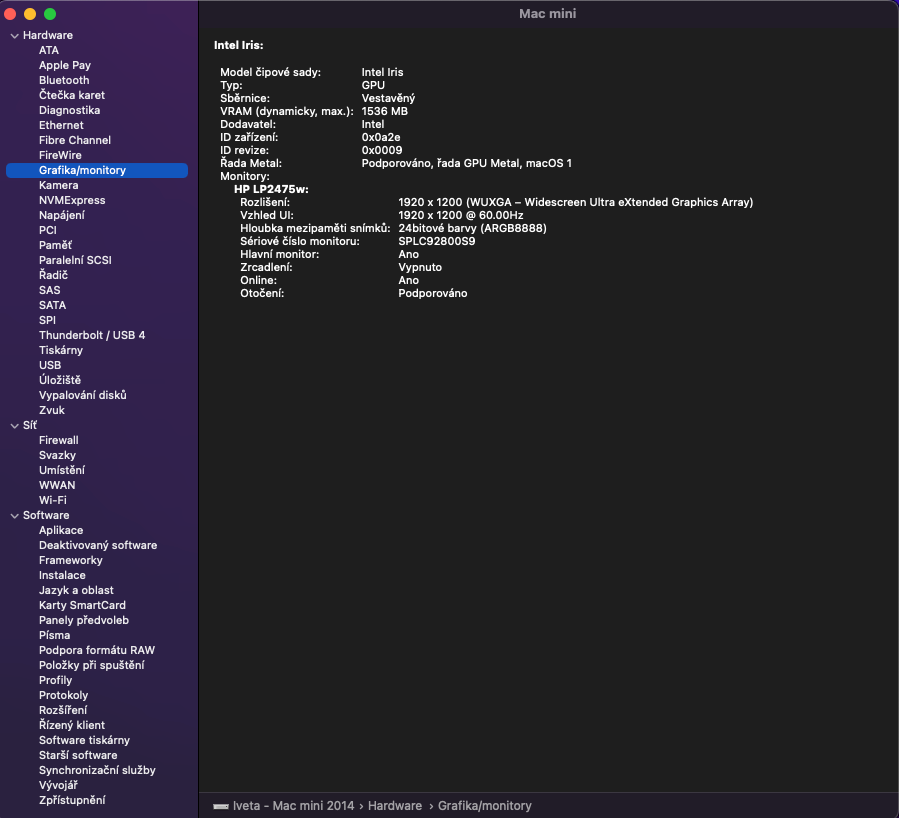
Task: Select Rozšíření item
Action: pos(63,710)
